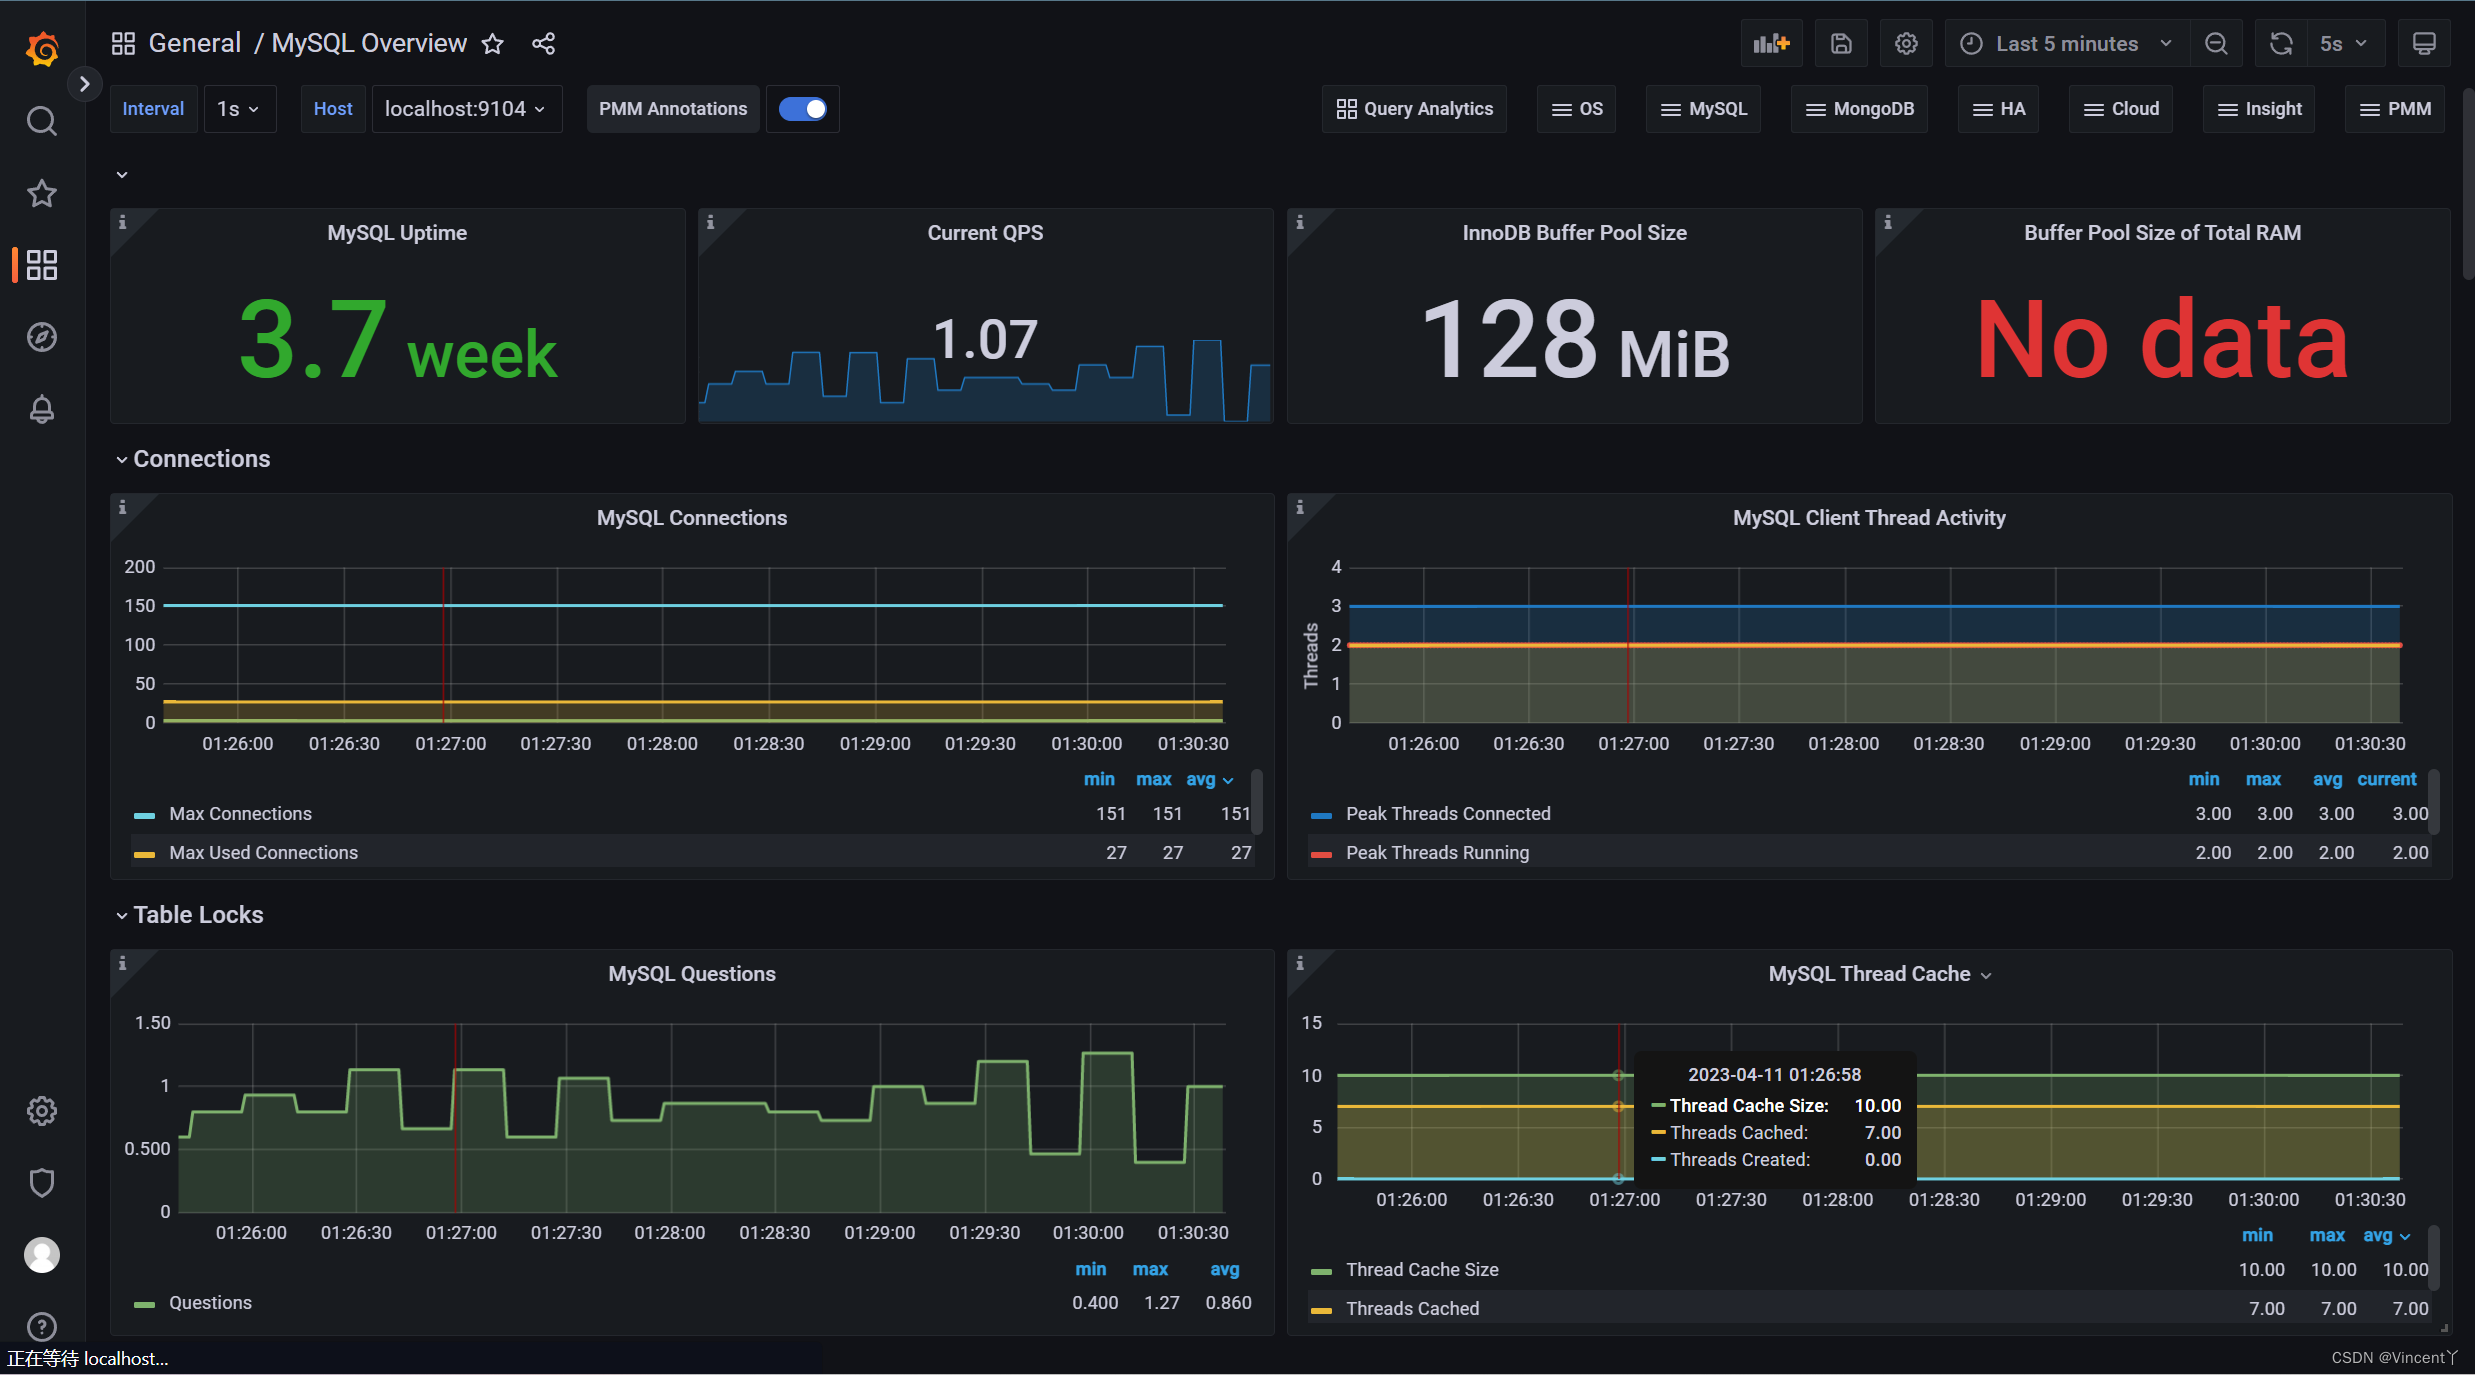Collapse the Connections row
This screenshot has width=2475, height=1375.
pyautogui.click(x=192, y=459)
